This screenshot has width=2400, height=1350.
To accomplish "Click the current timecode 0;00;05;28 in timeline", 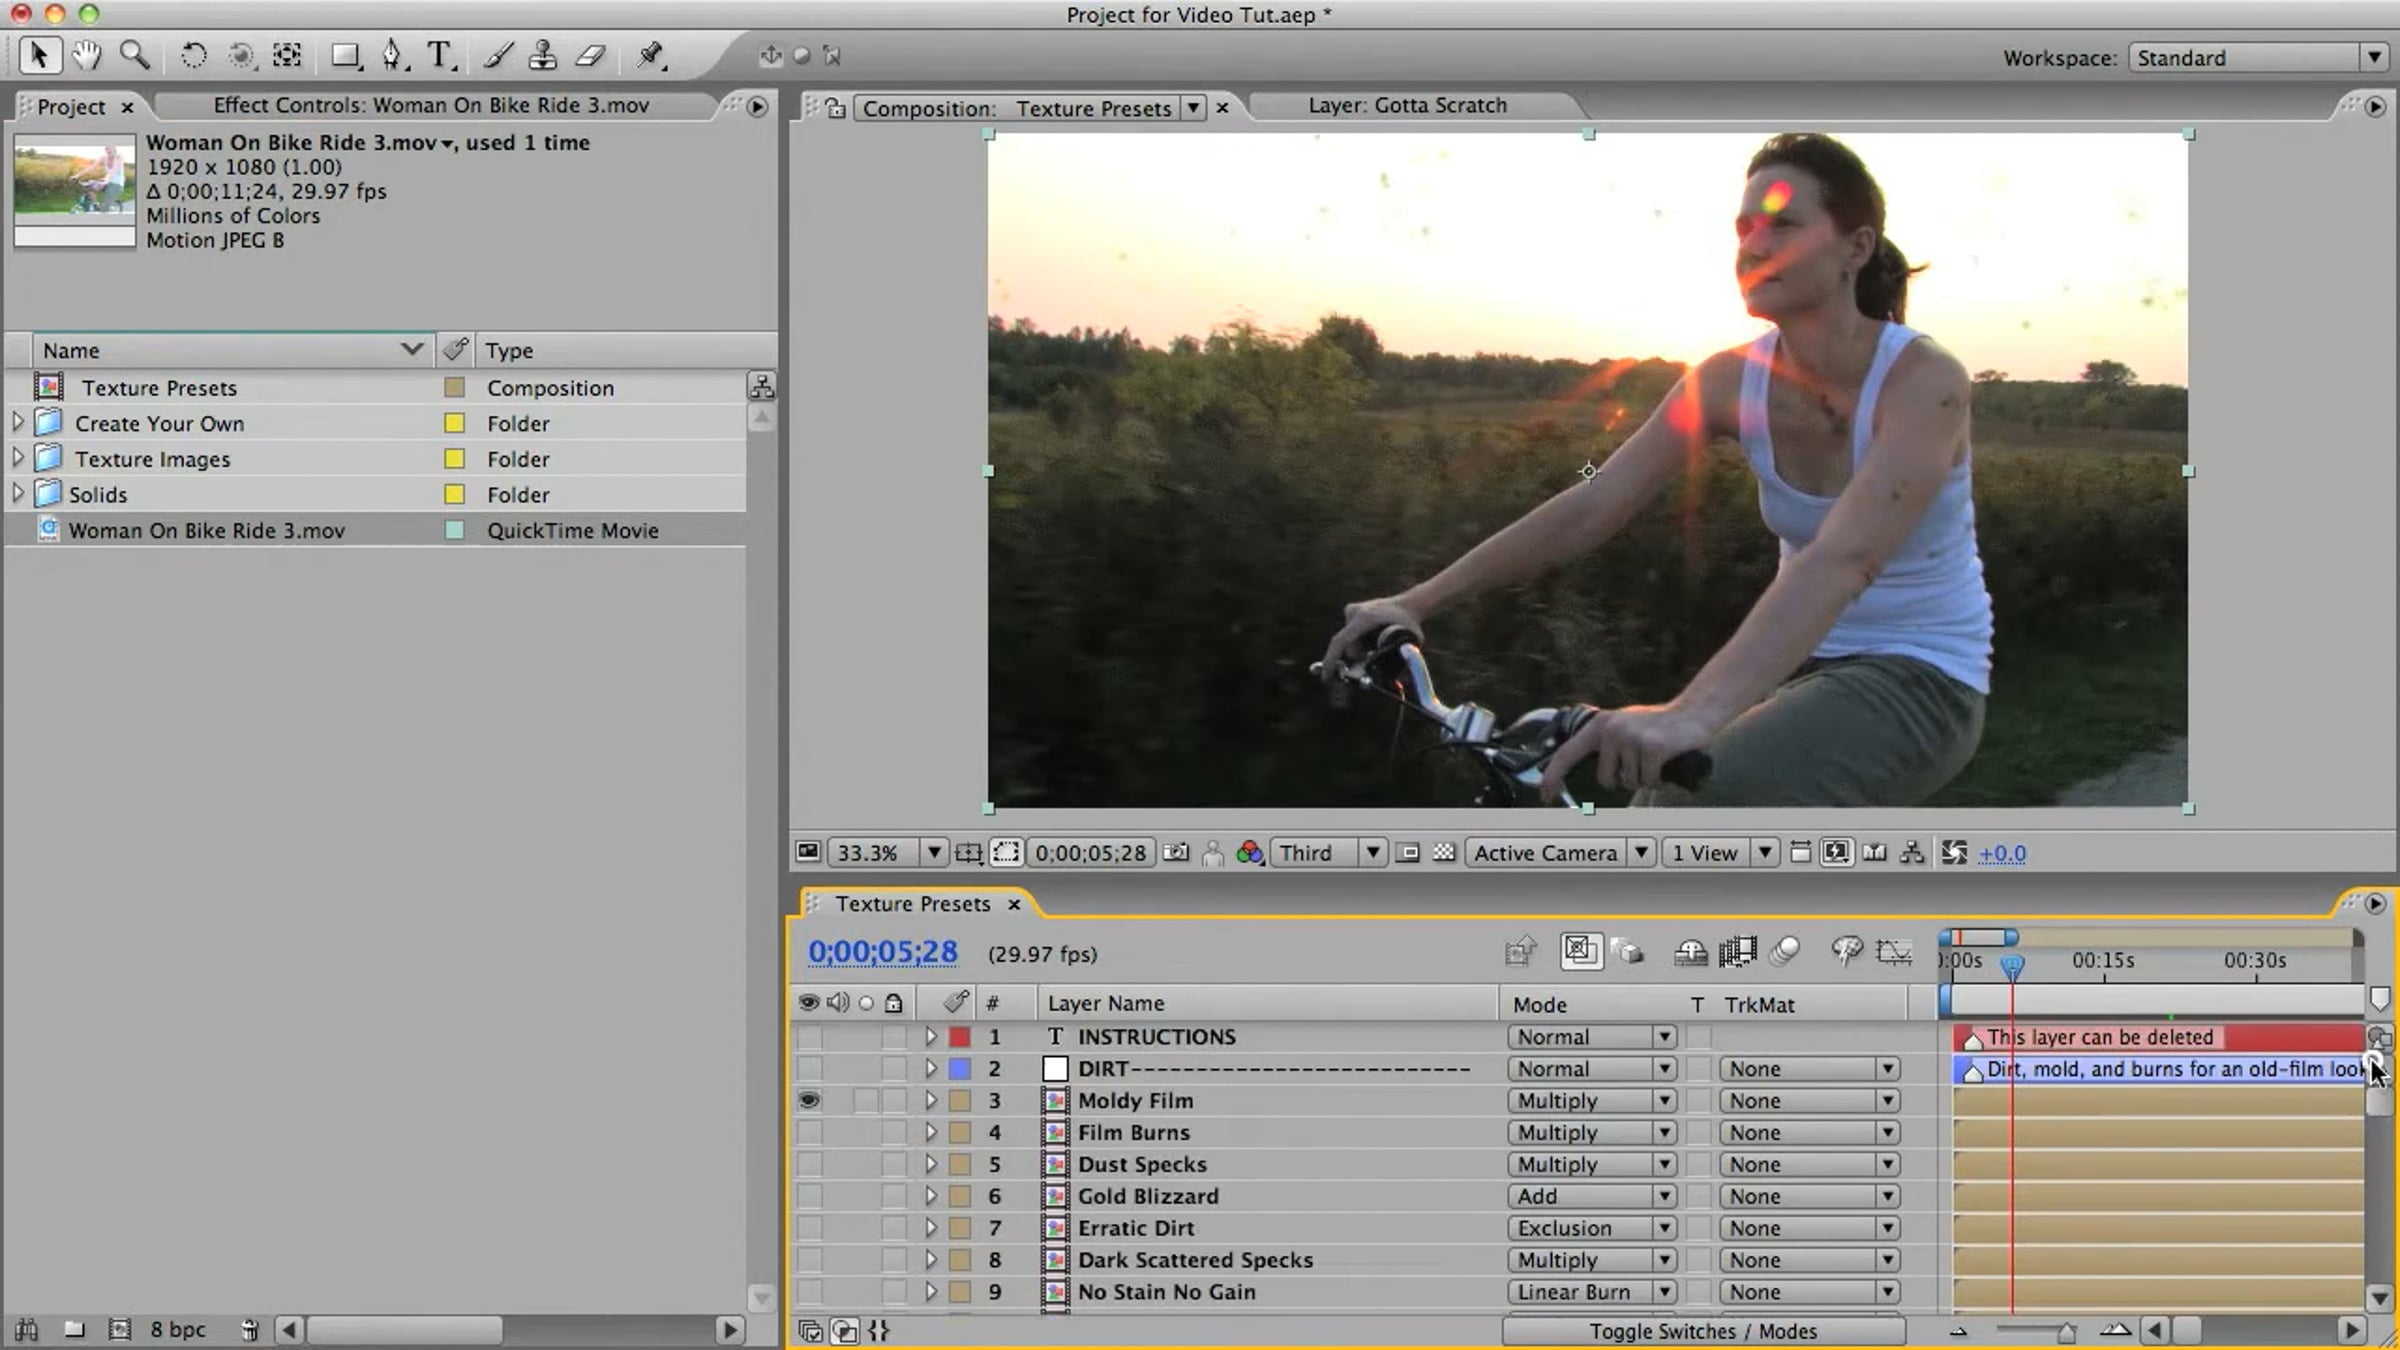I will pos(882,952).
